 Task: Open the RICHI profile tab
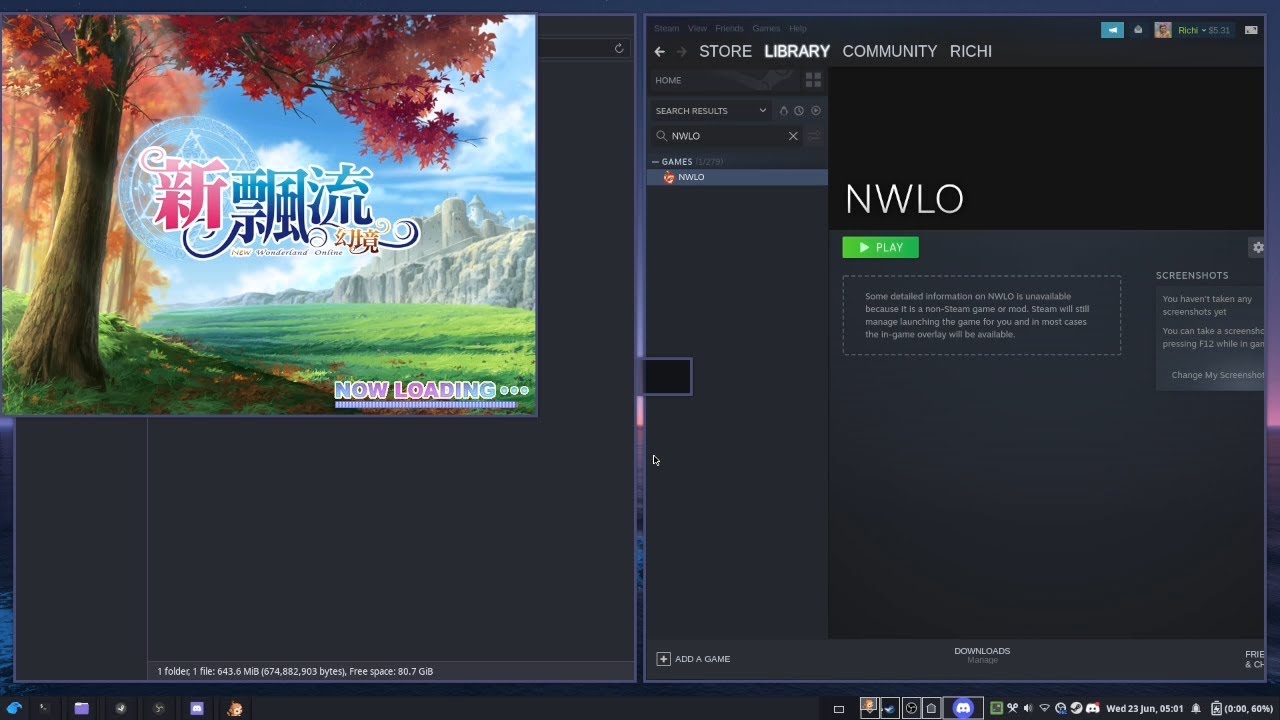click(x=970, y=51)
